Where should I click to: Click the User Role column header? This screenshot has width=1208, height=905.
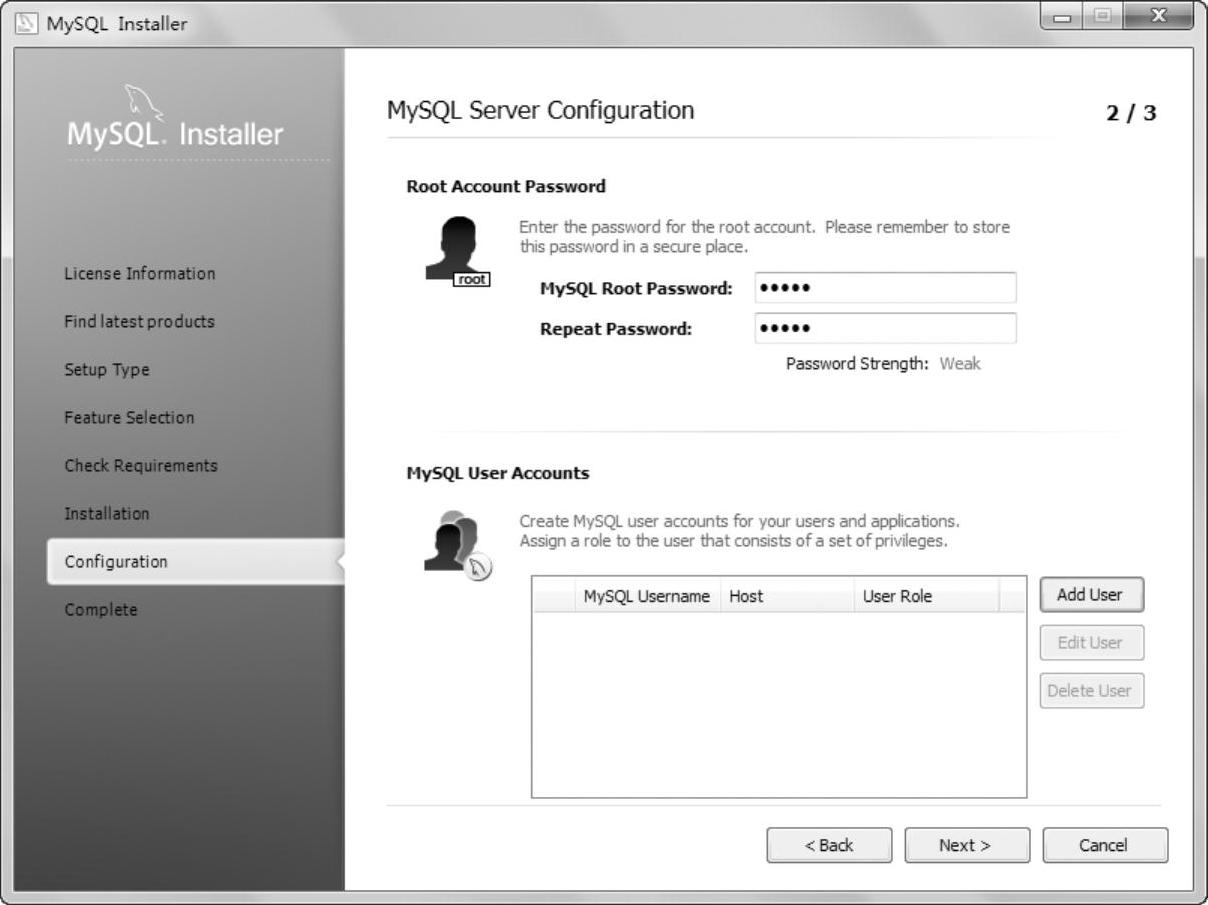coord(897,597)
